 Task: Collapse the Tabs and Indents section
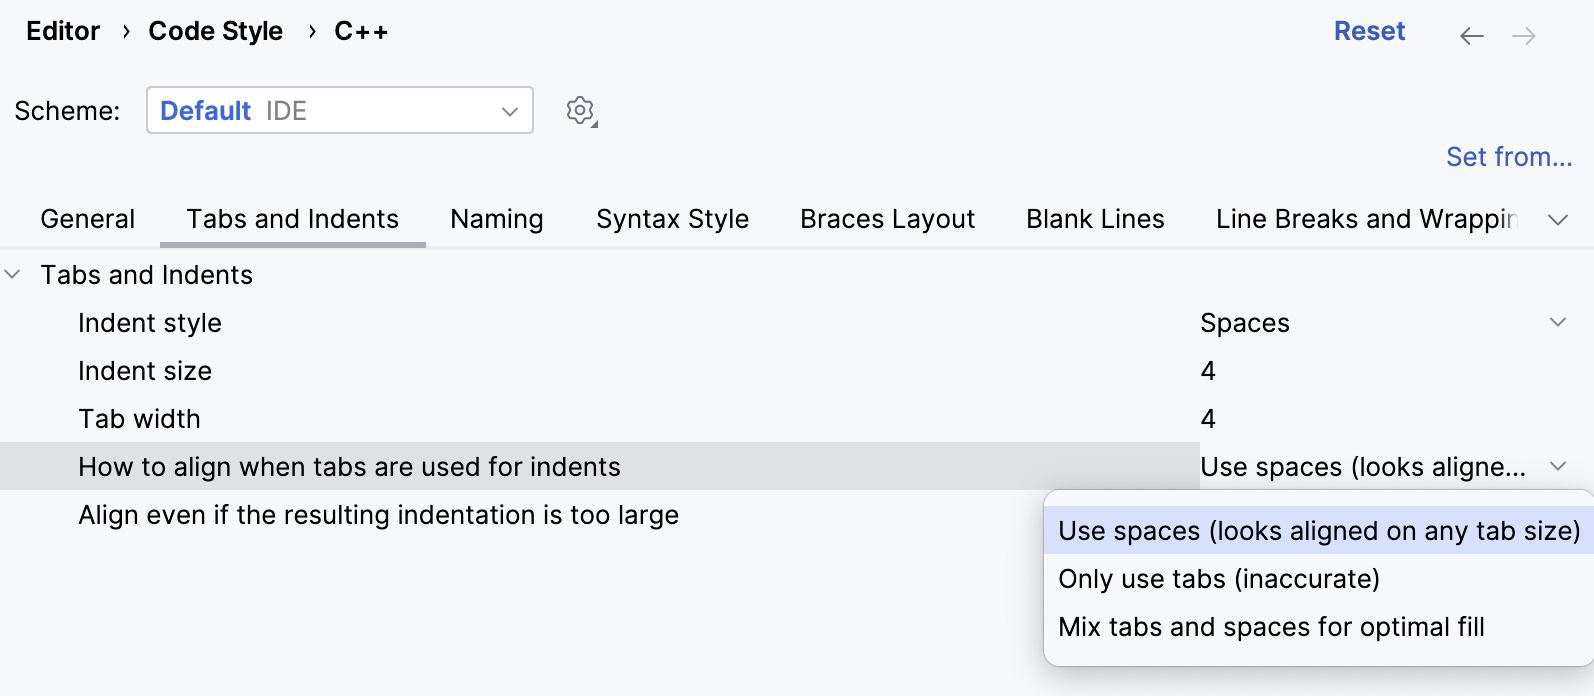[13, 274]
